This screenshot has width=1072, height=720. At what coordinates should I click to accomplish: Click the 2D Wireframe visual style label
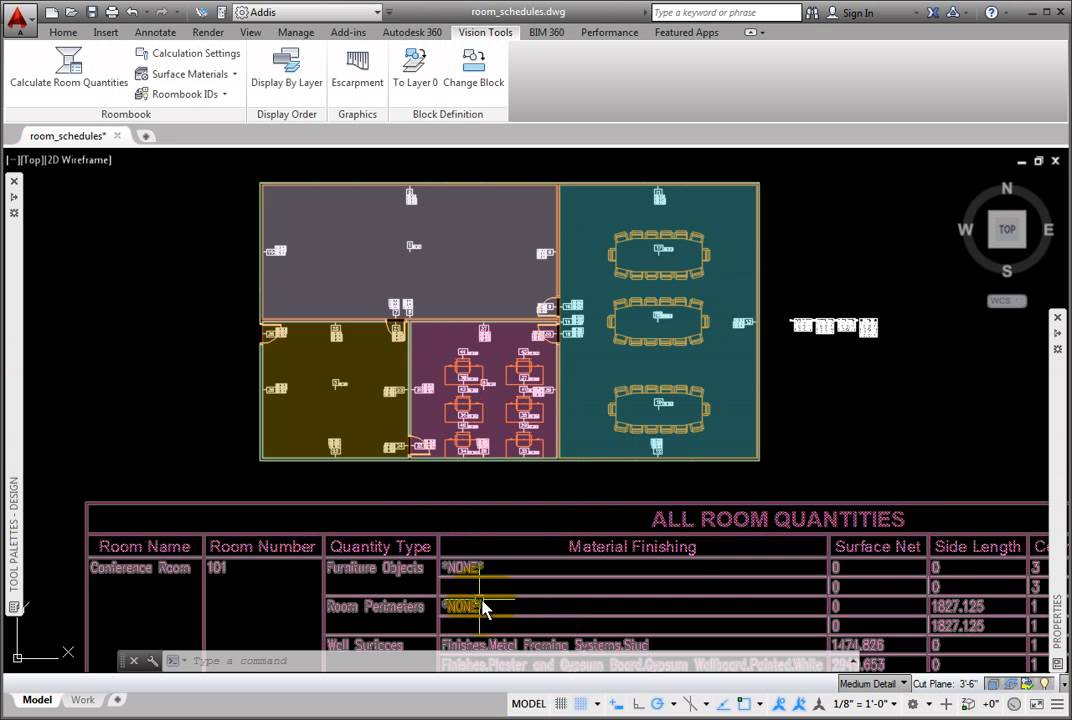(77, 160)
